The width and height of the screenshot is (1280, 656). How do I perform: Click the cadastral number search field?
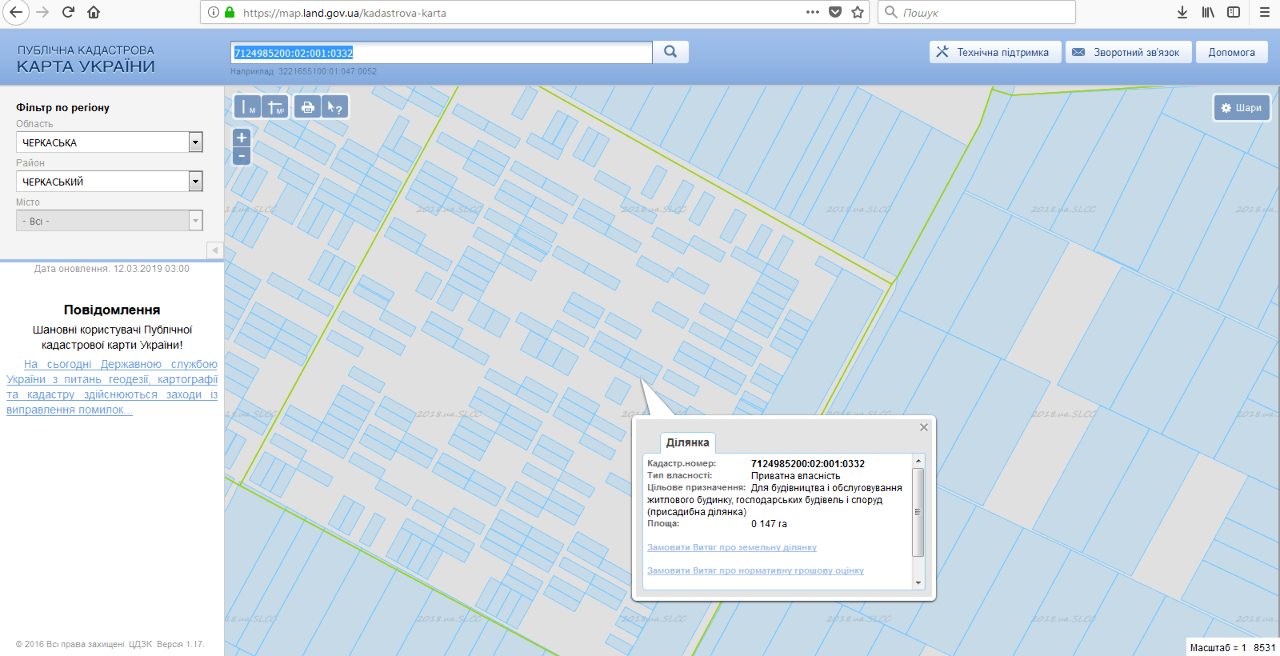[x=441, y=52]
